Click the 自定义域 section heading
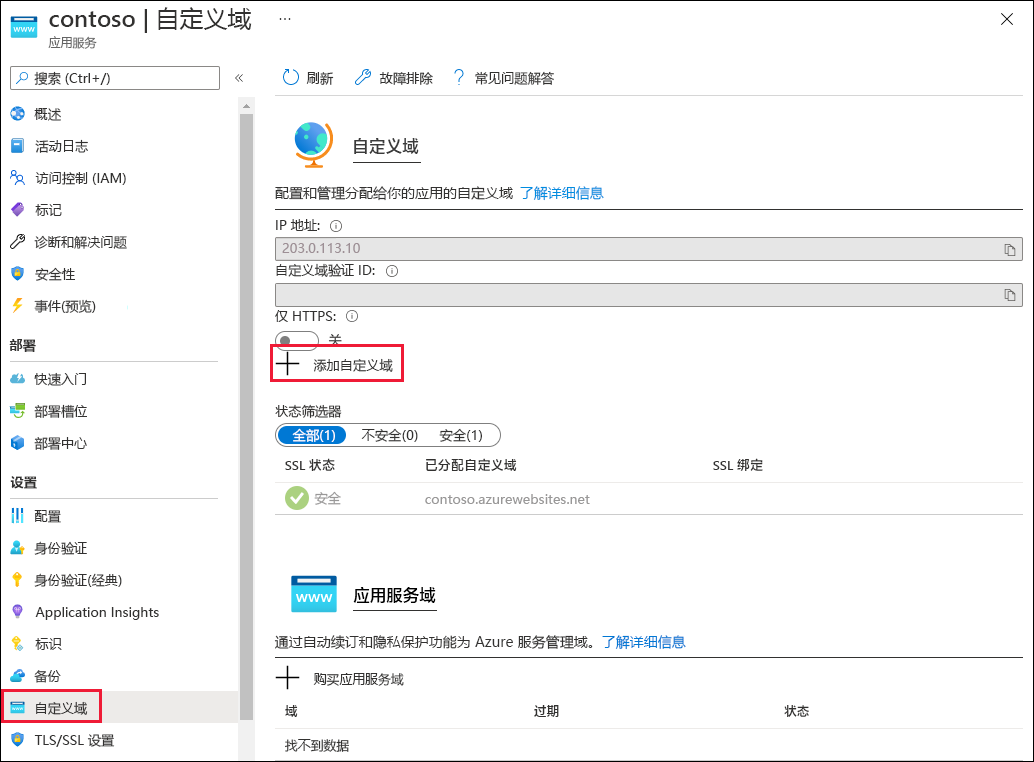Image resolution: width=1034 pixels, height=762 pixels. [x=386, y=146]
